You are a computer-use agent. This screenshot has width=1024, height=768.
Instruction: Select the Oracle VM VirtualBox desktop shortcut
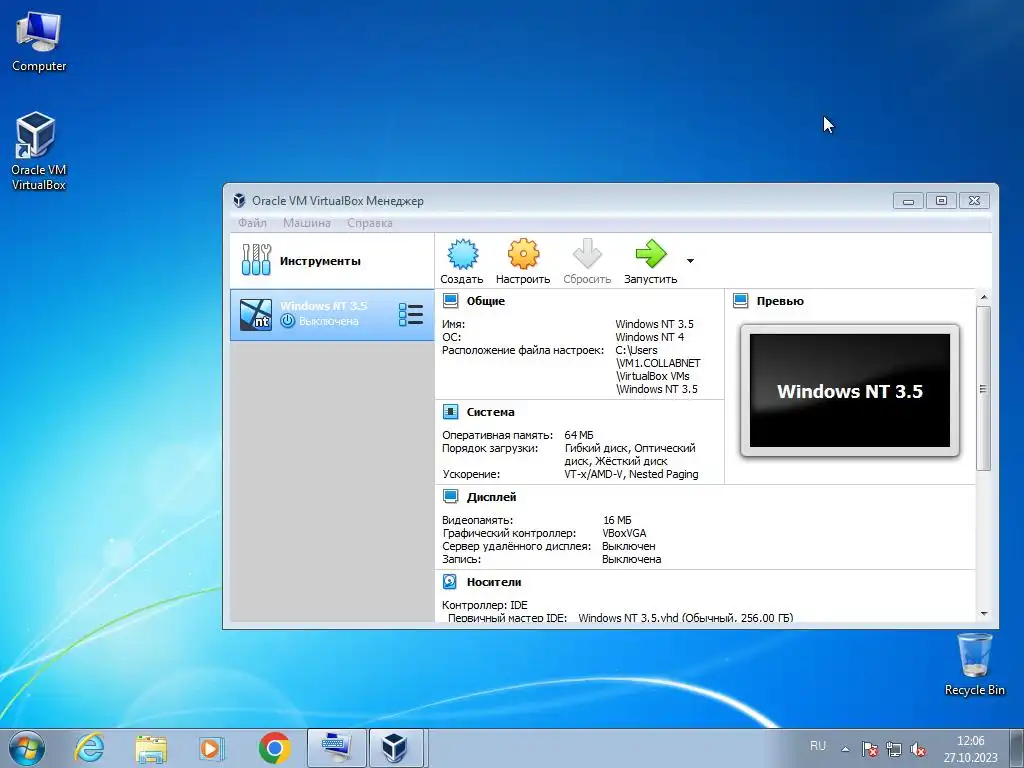(x=39, y=152)
